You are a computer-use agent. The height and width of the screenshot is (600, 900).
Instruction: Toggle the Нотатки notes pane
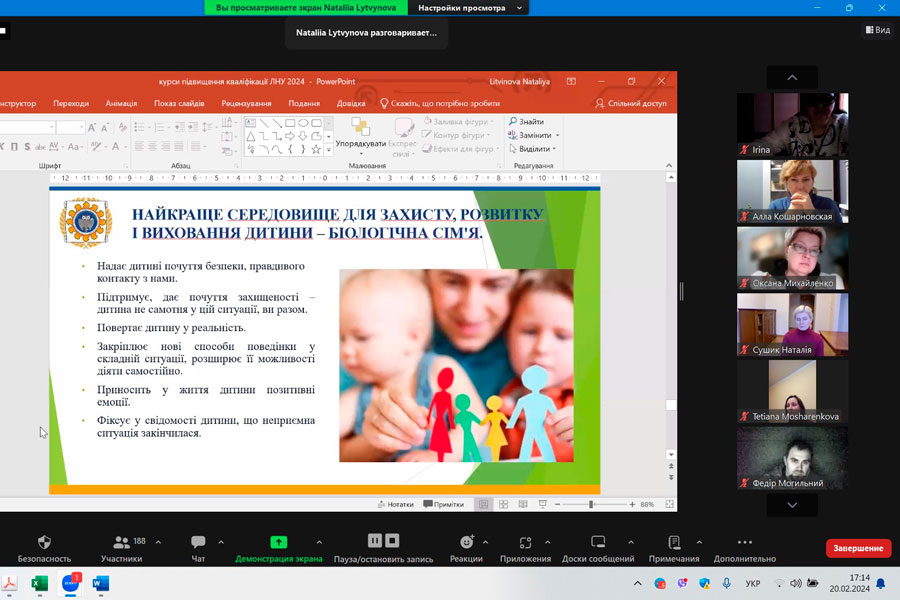pos(395,504)
